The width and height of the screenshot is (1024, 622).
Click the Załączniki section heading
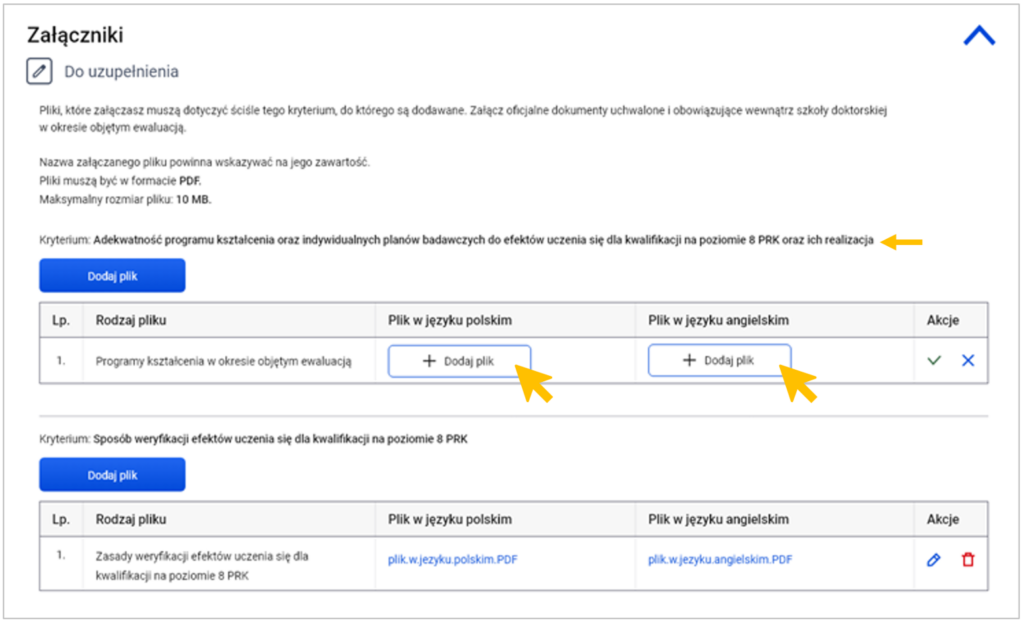click(x=75, y=35)
